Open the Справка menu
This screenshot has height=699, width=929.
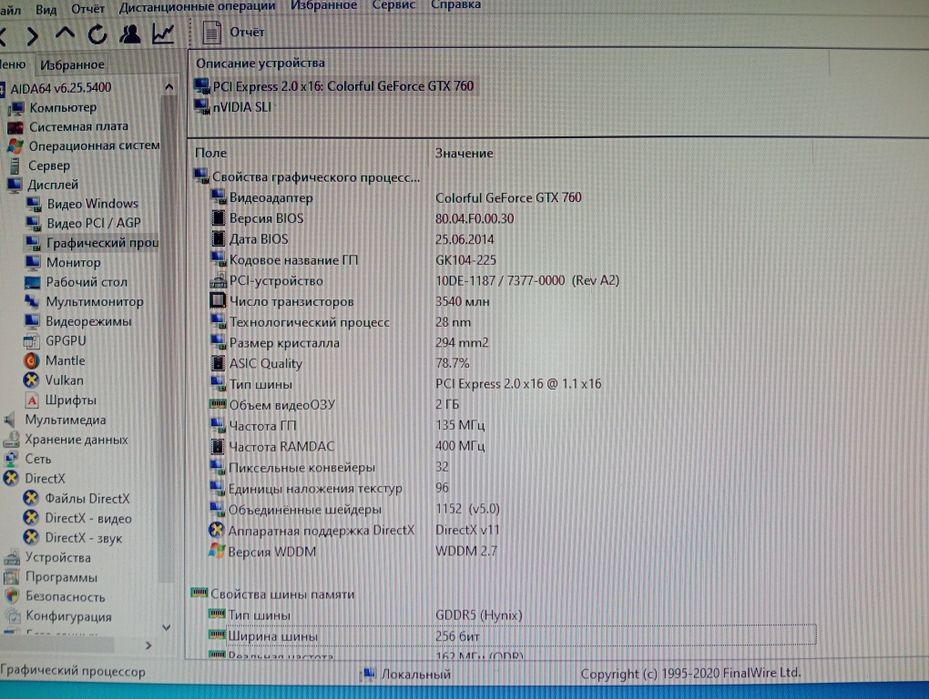[x=456, y=5]
